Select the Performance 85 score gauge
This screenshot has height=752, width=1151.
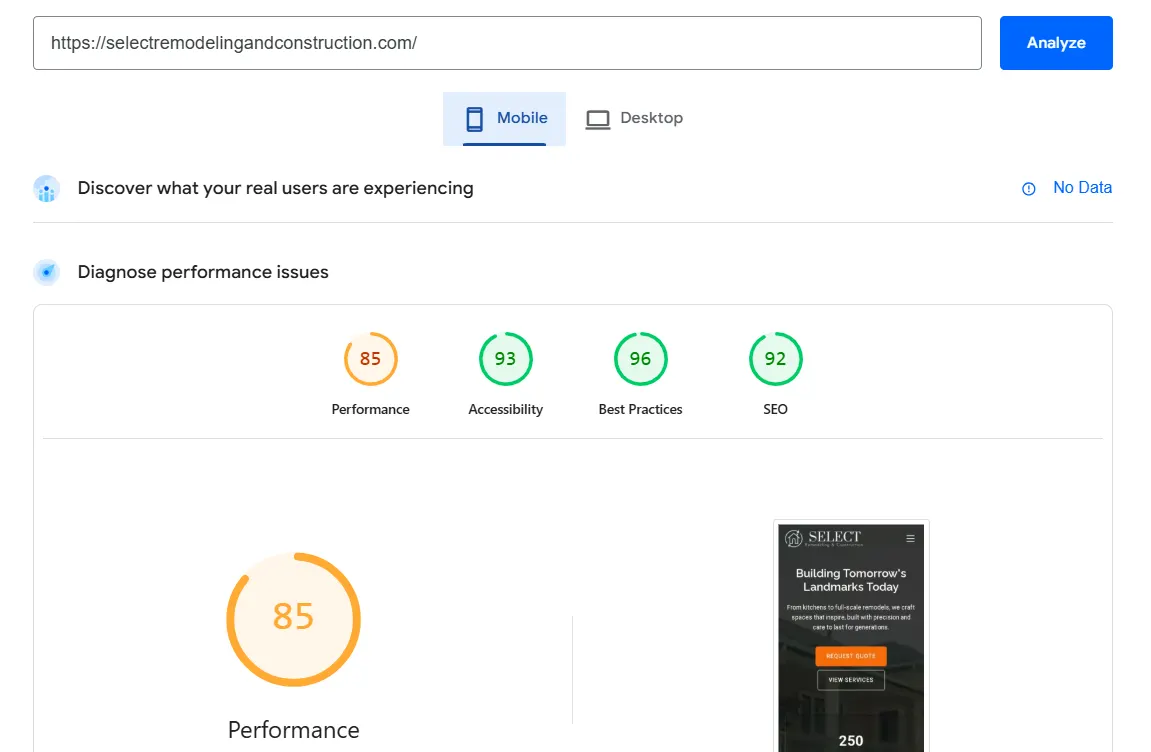371,358
